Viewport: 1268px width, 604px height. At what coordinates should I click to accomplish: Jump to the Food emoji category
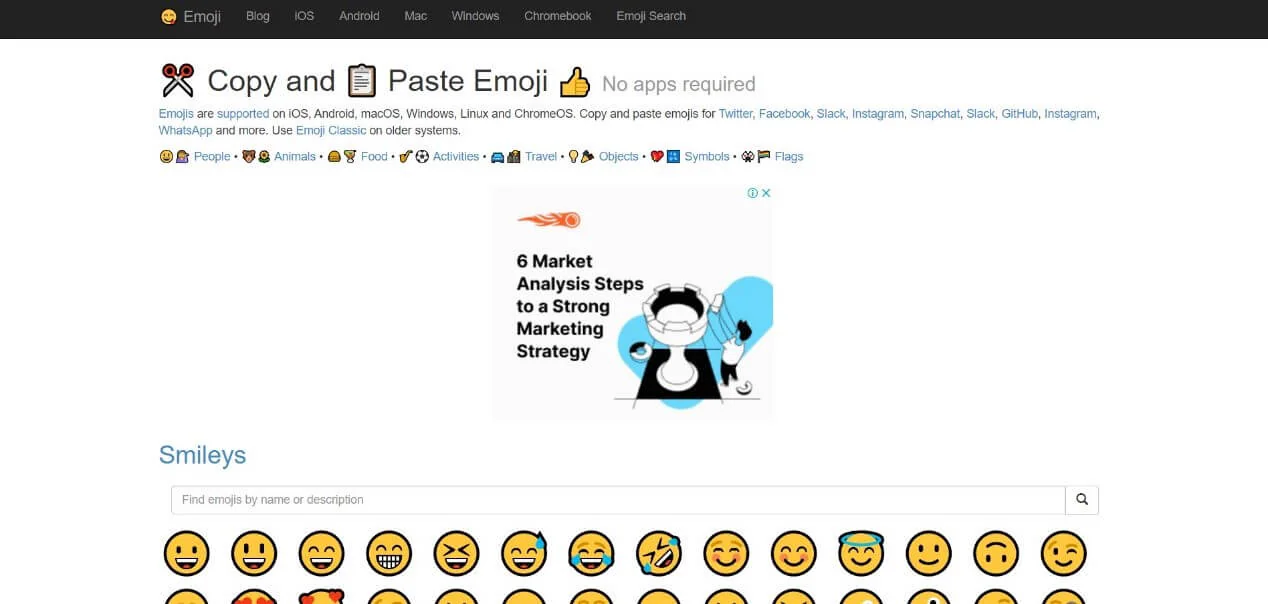tap(374, 157)
